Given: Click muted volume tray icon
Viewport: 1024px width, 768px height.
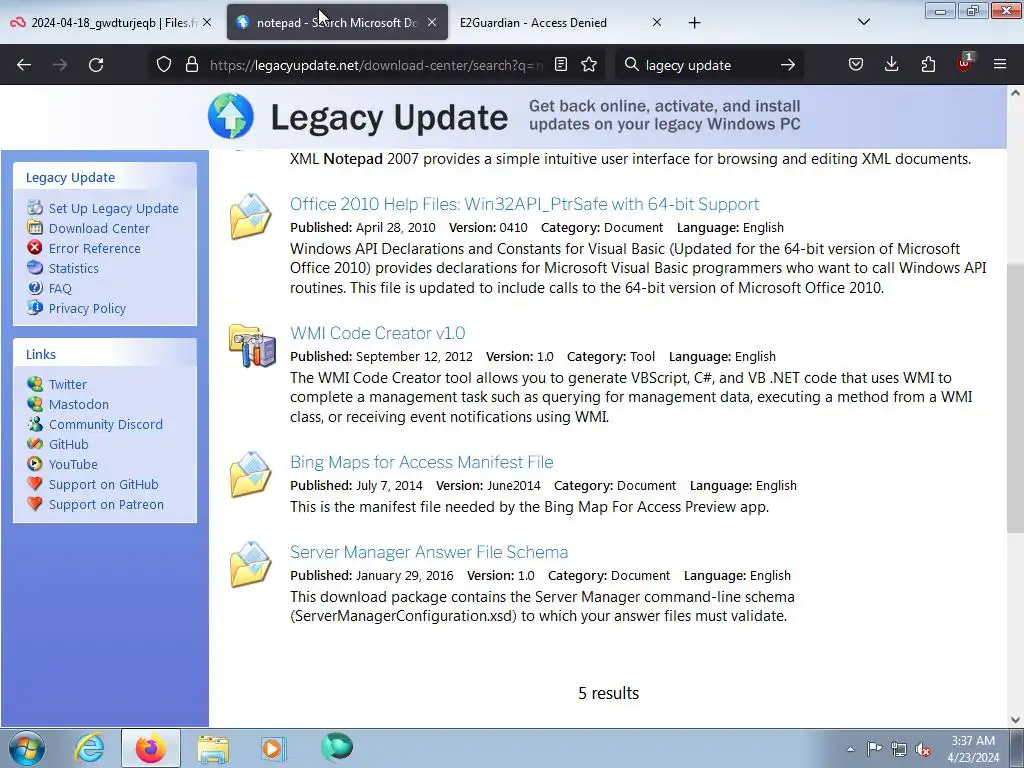Looking at the screenshot, I should [923, 749].
